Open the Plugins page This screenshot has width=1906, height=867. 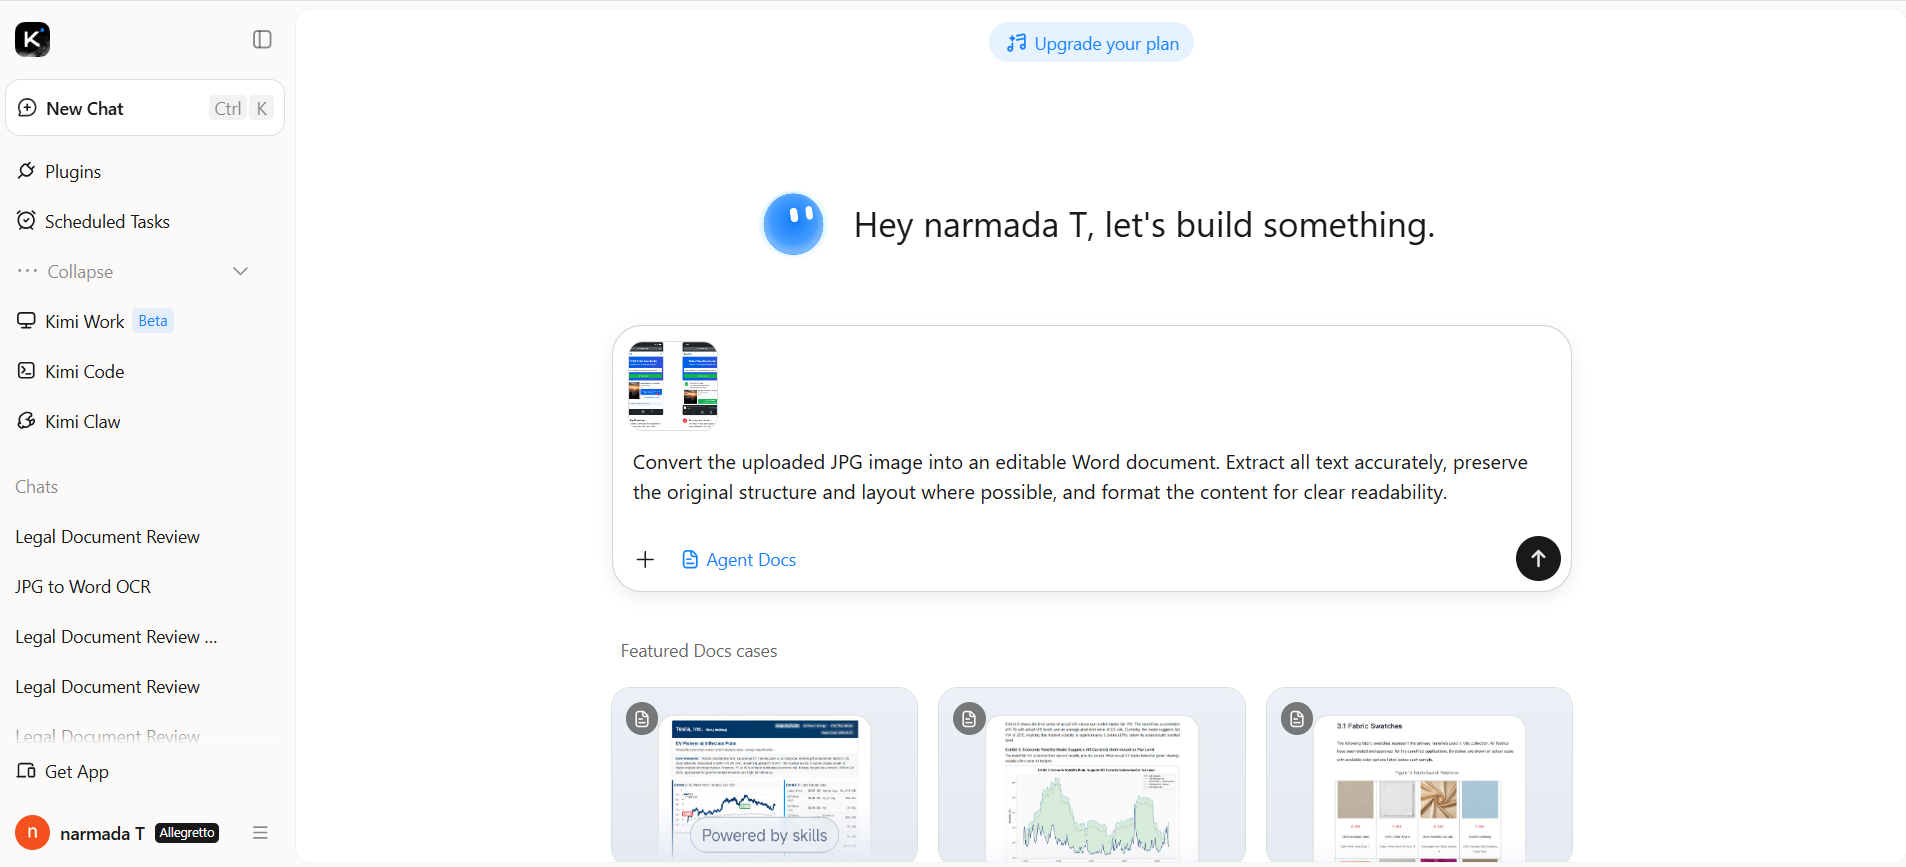pyautogui.click(x=73, y=172)
